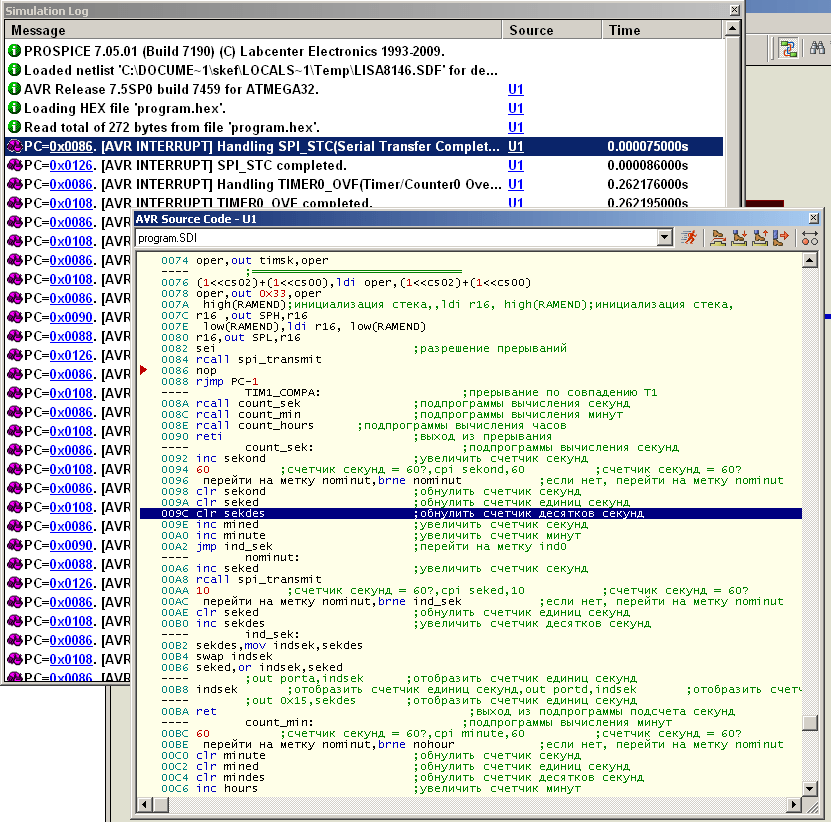Toggle the wire autorouter toolbar icon

788,47
